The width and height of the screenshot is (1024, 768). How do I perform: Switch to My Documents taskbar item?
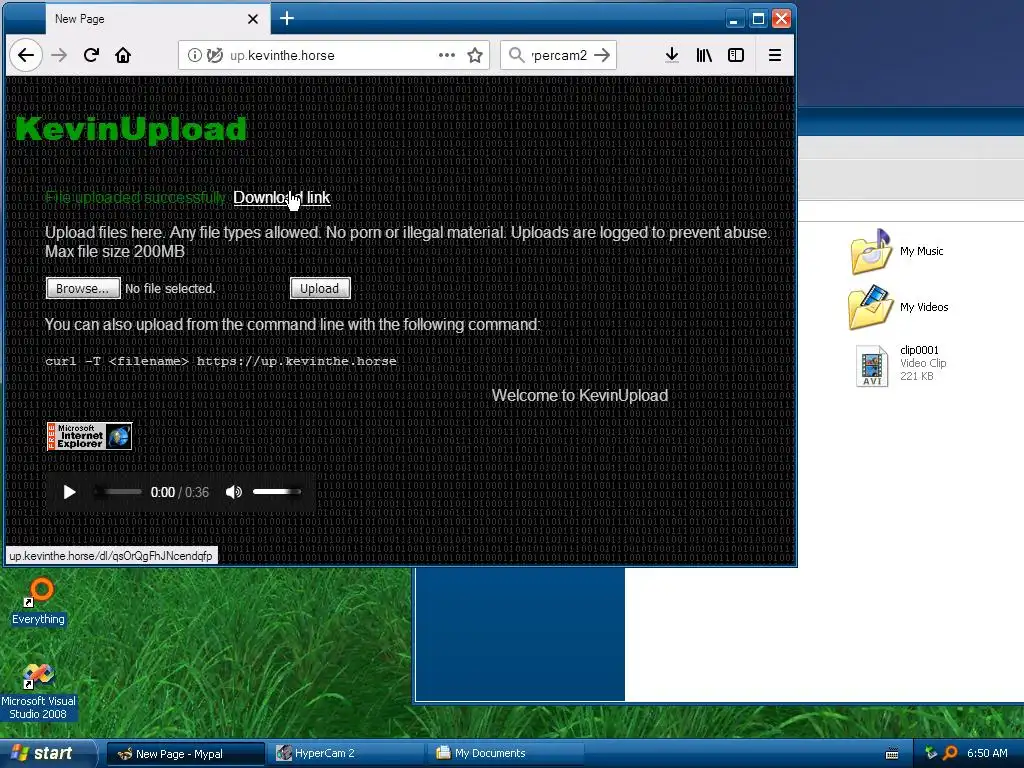tap(506, 754)
